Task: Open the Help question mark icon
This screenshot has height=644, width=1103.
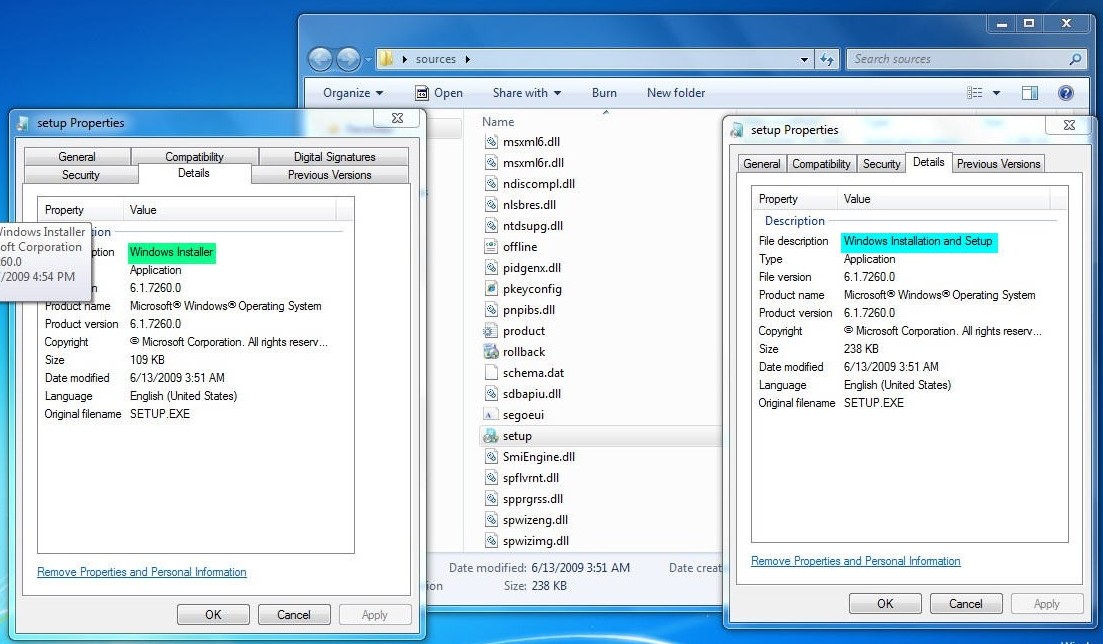Action: click(x=1066, y=93)
